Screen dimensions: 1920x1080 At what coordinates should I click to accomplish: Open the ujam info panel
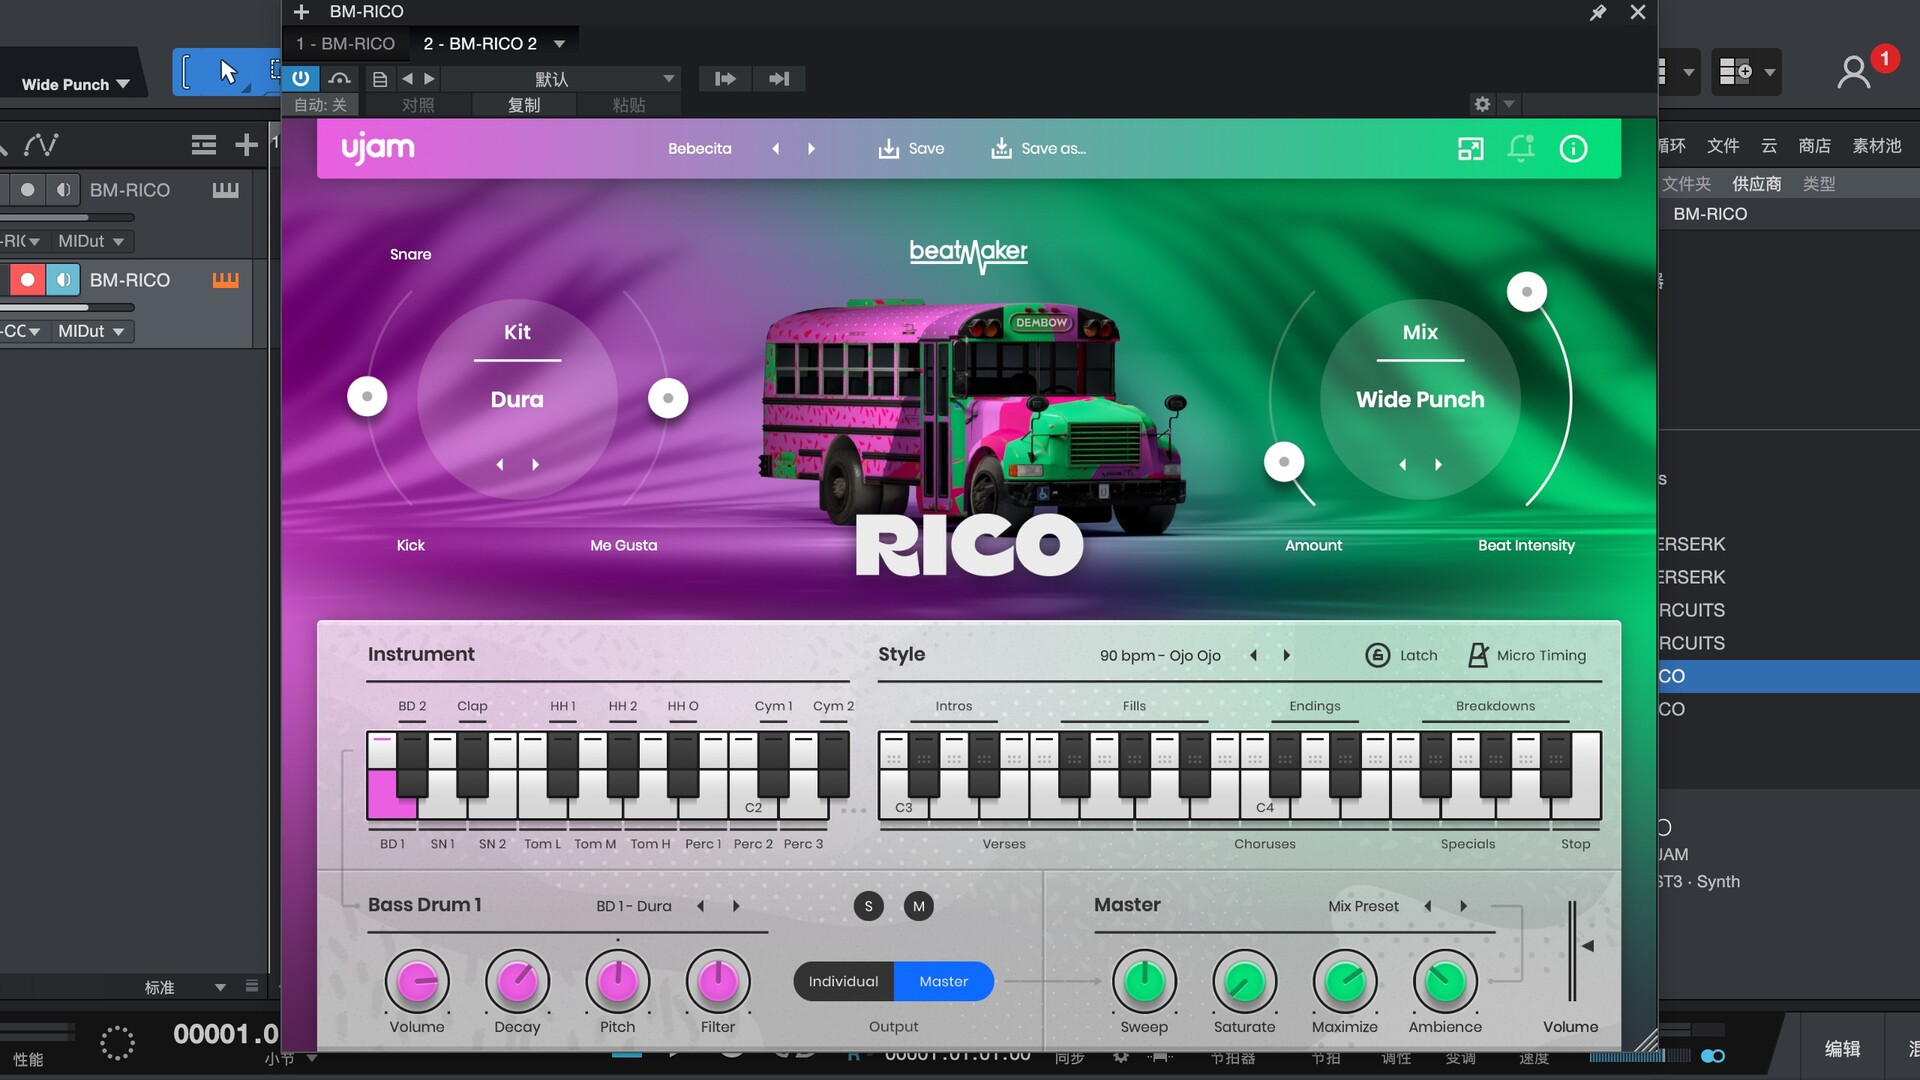click(x=1573, y=148)
